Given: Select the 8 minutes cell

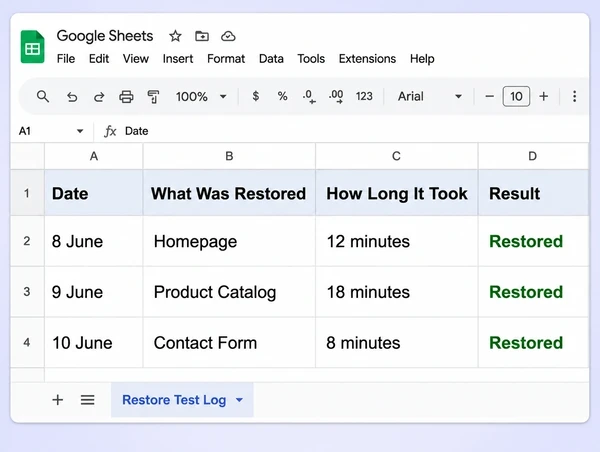Looking at the screenshot, I should 396,343.
